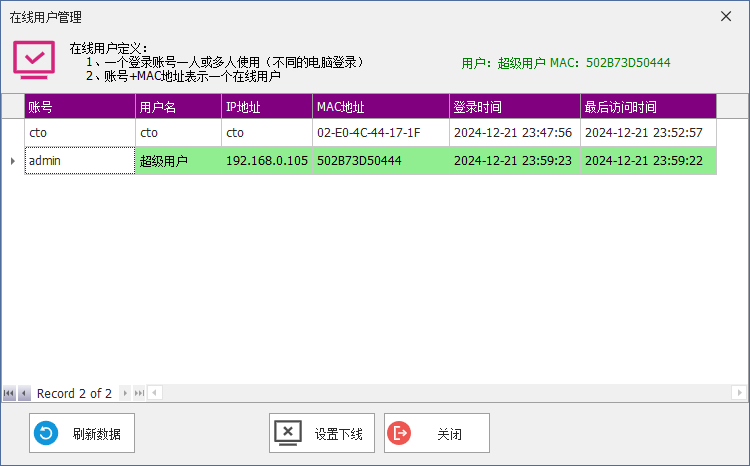Click last access 2024-12-21 23:52:57
The image size is (750, 466).
(x=648, y=133)
